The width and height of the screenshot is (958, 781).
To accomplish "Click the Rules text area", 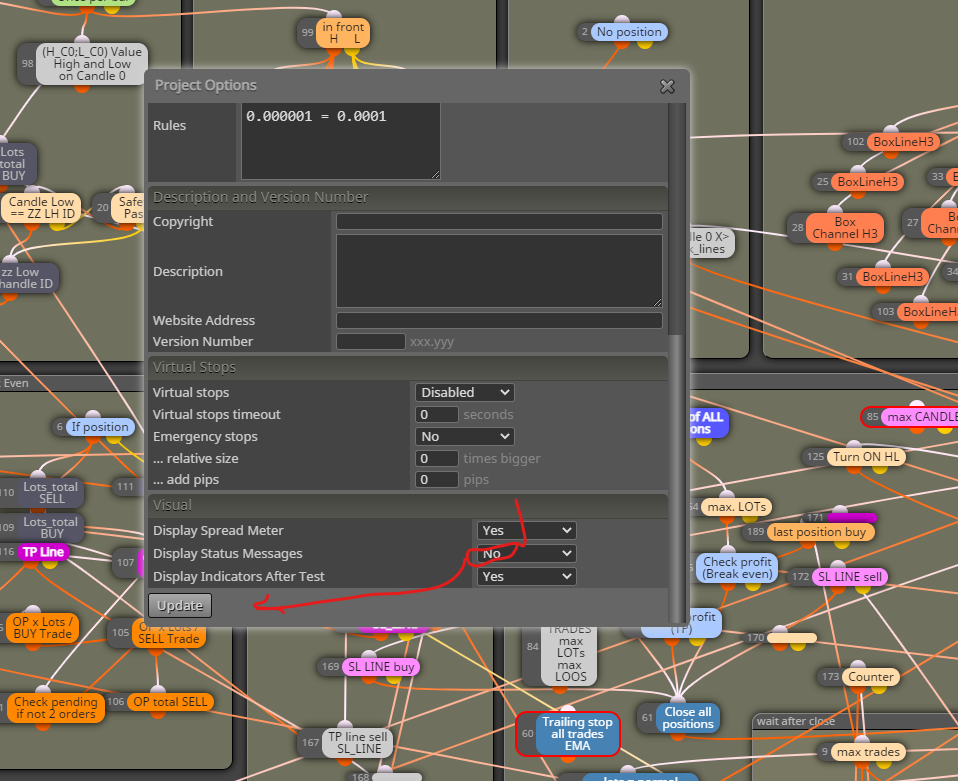I will tap(341, 141).
